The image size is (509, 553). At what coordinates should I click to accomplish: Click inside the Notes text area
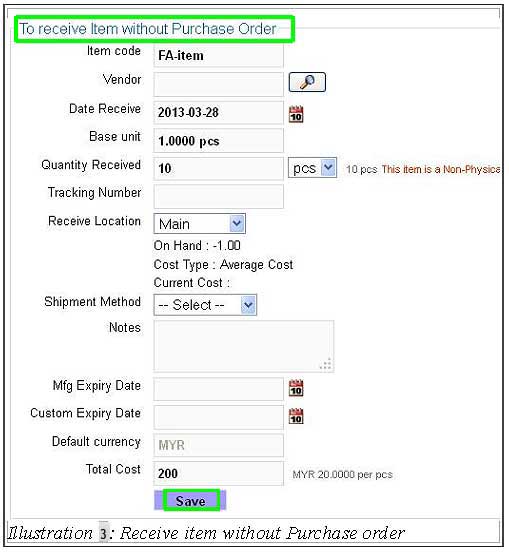[x=244, y=346]
